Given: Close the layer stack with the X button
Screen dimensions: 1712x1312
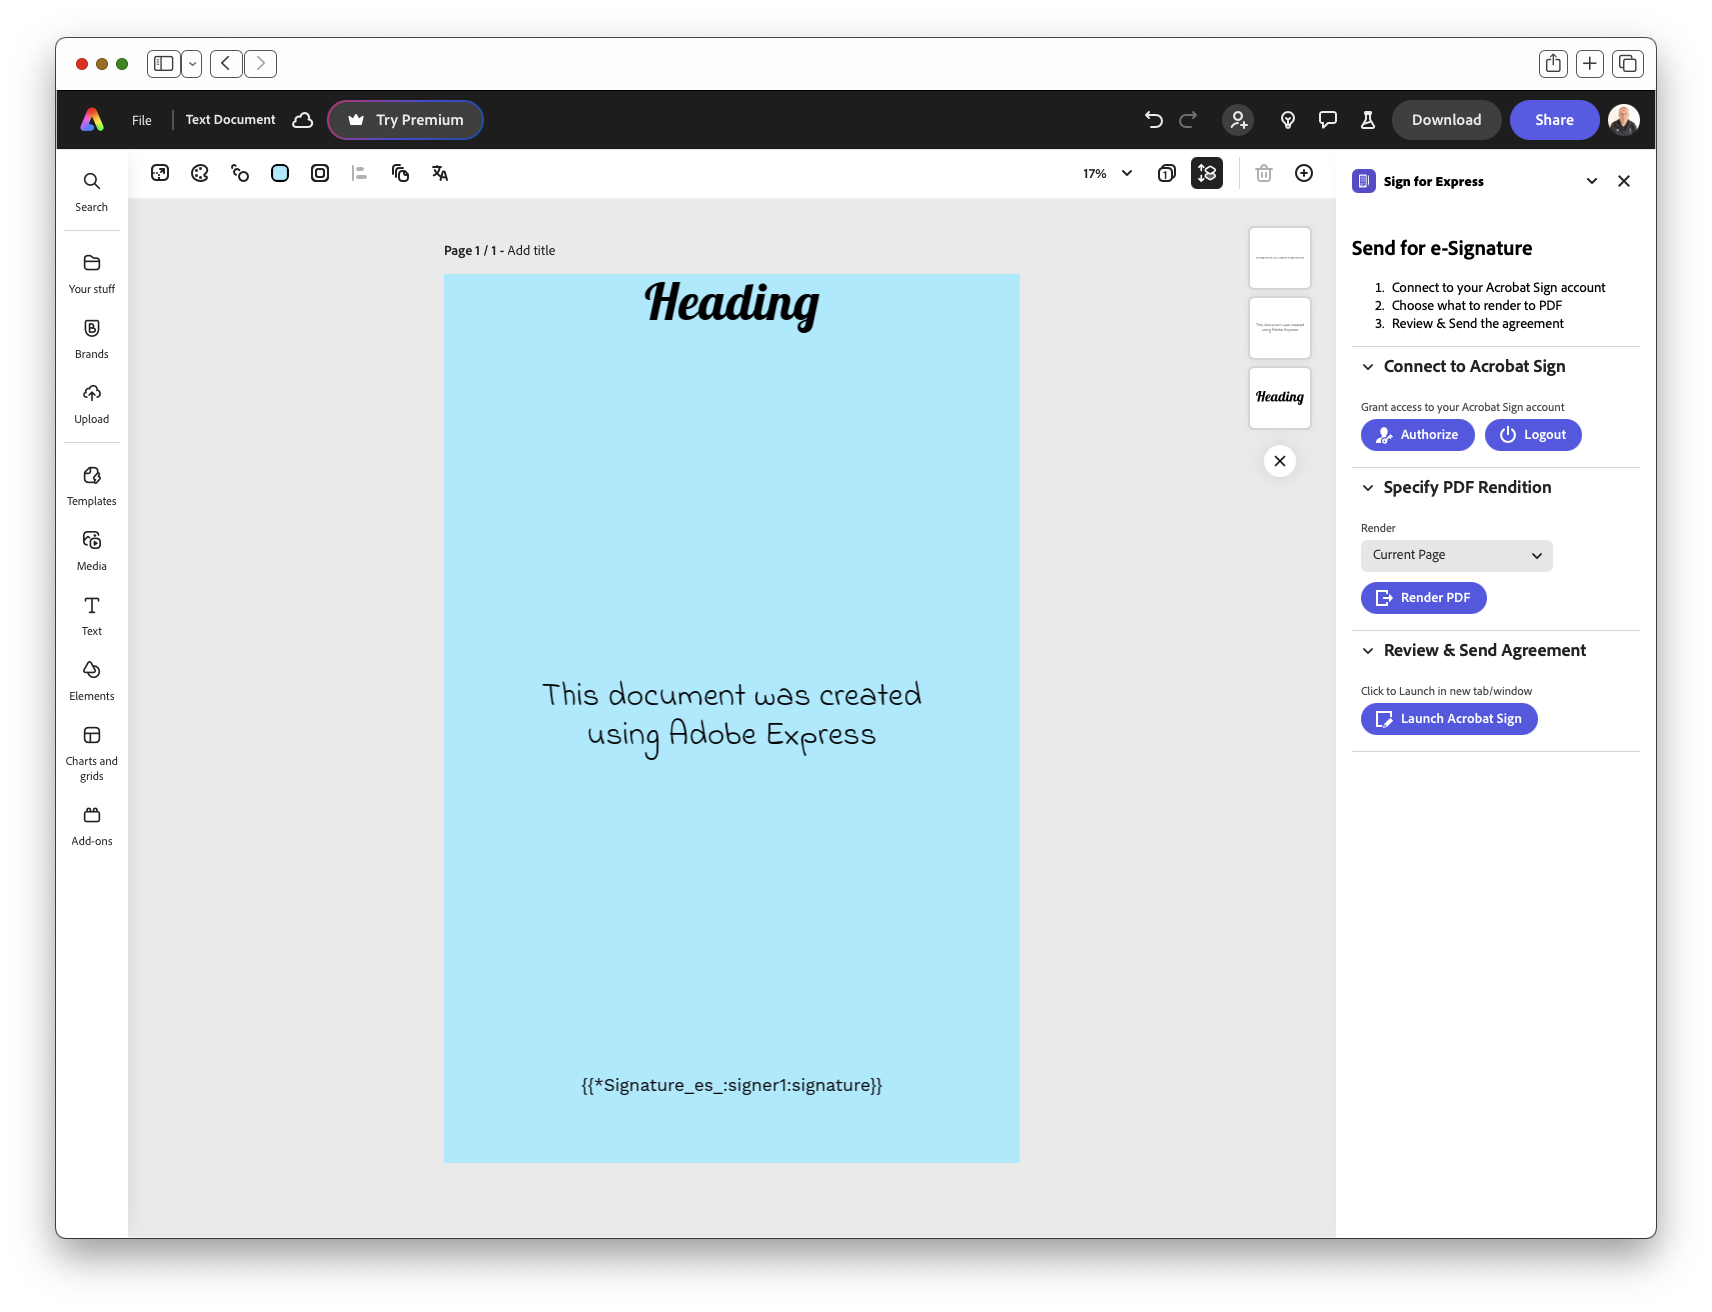Looking at the screenshot, I should click(x=1280, y=461).
